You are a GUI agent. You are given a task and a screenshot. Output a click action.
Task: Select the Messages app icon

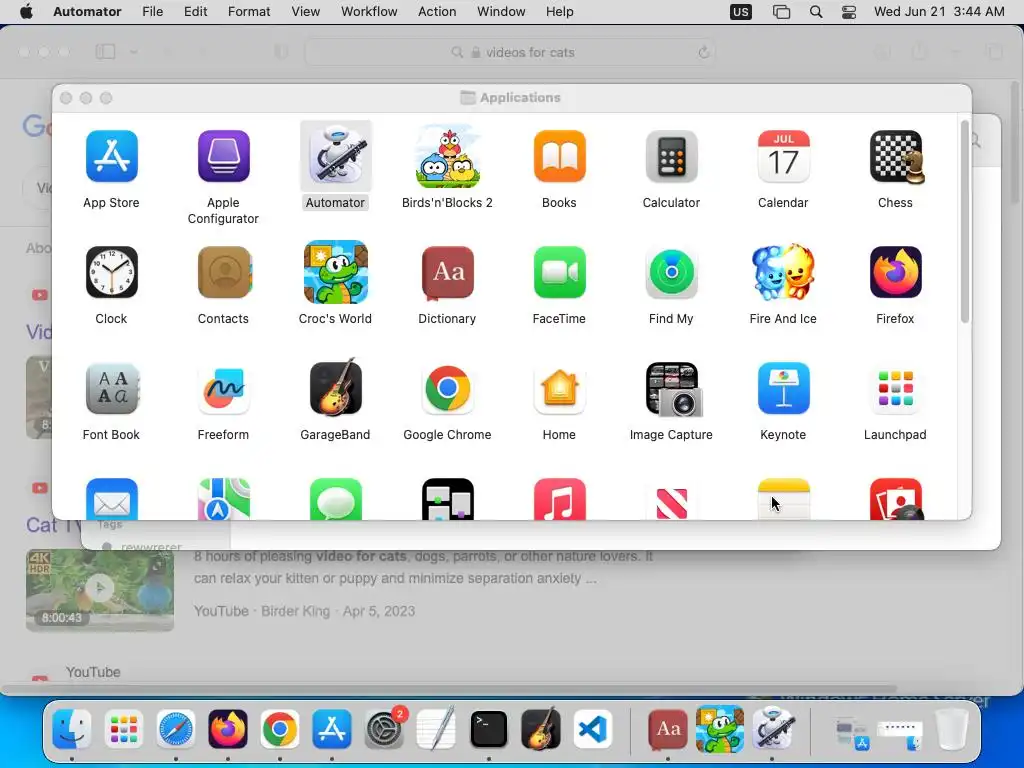(336, 499)
